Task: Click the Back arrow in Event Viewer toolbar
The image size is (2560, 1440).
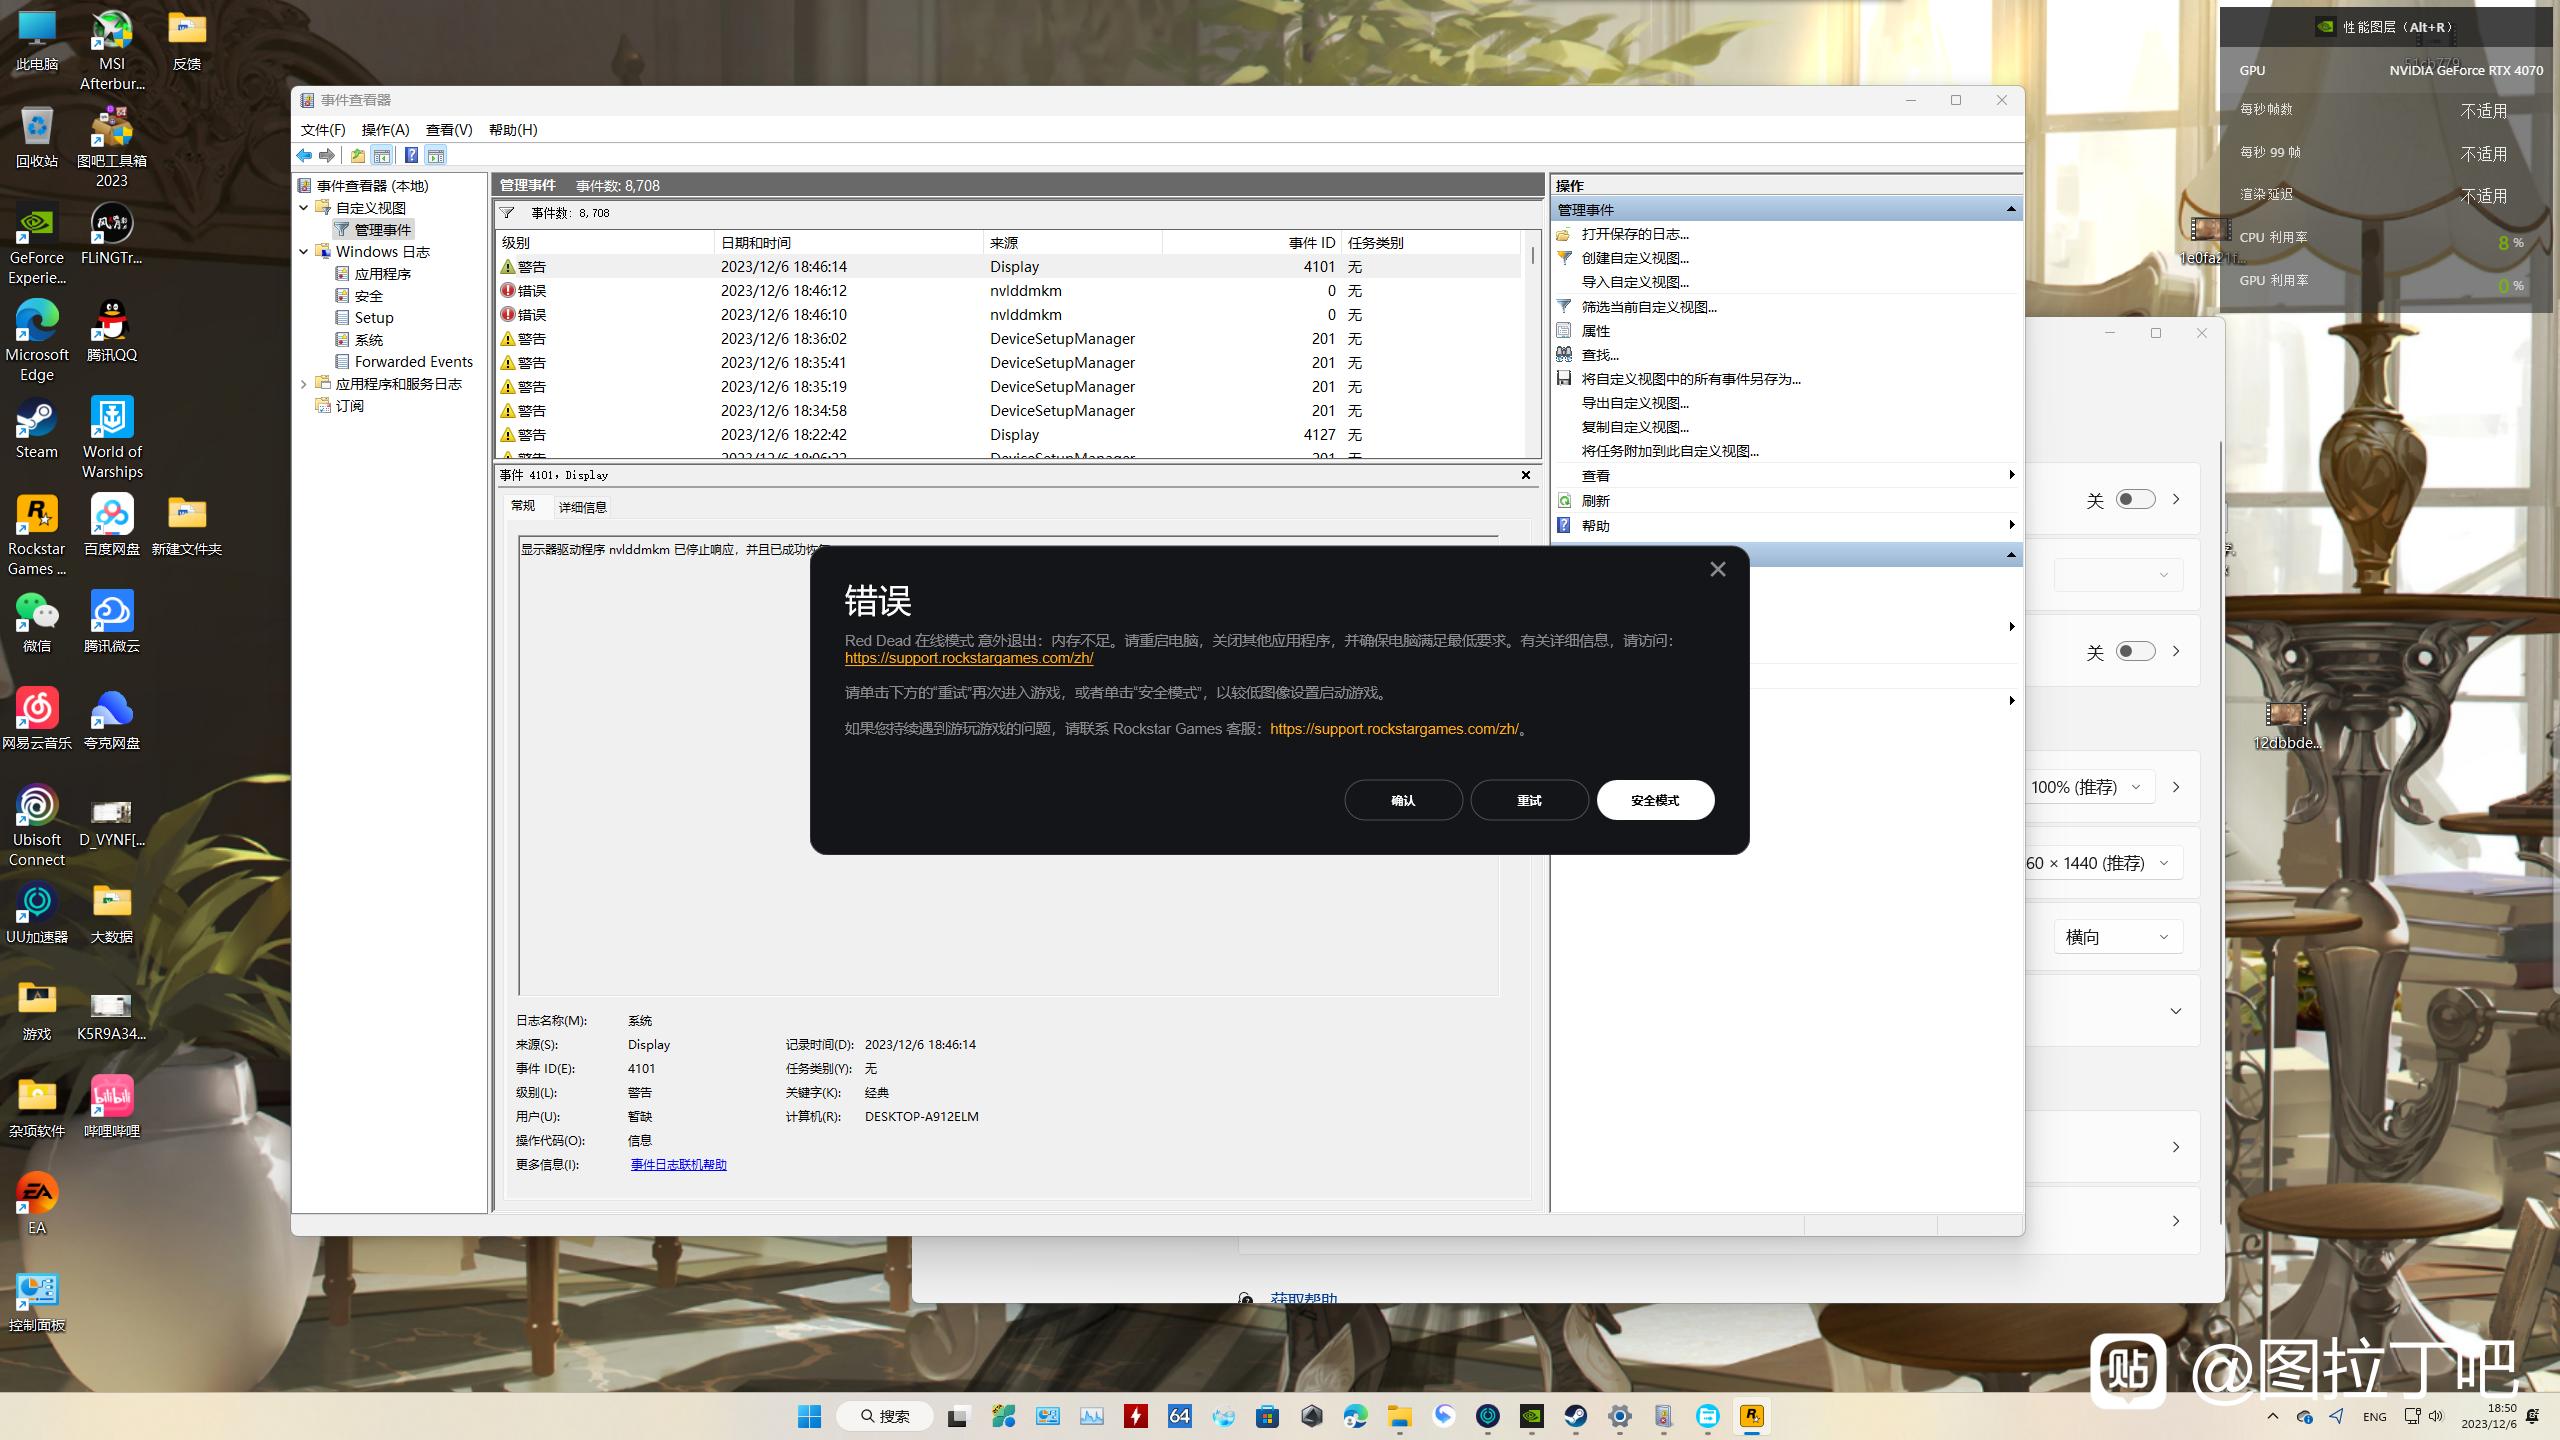Action: (304, 155)
